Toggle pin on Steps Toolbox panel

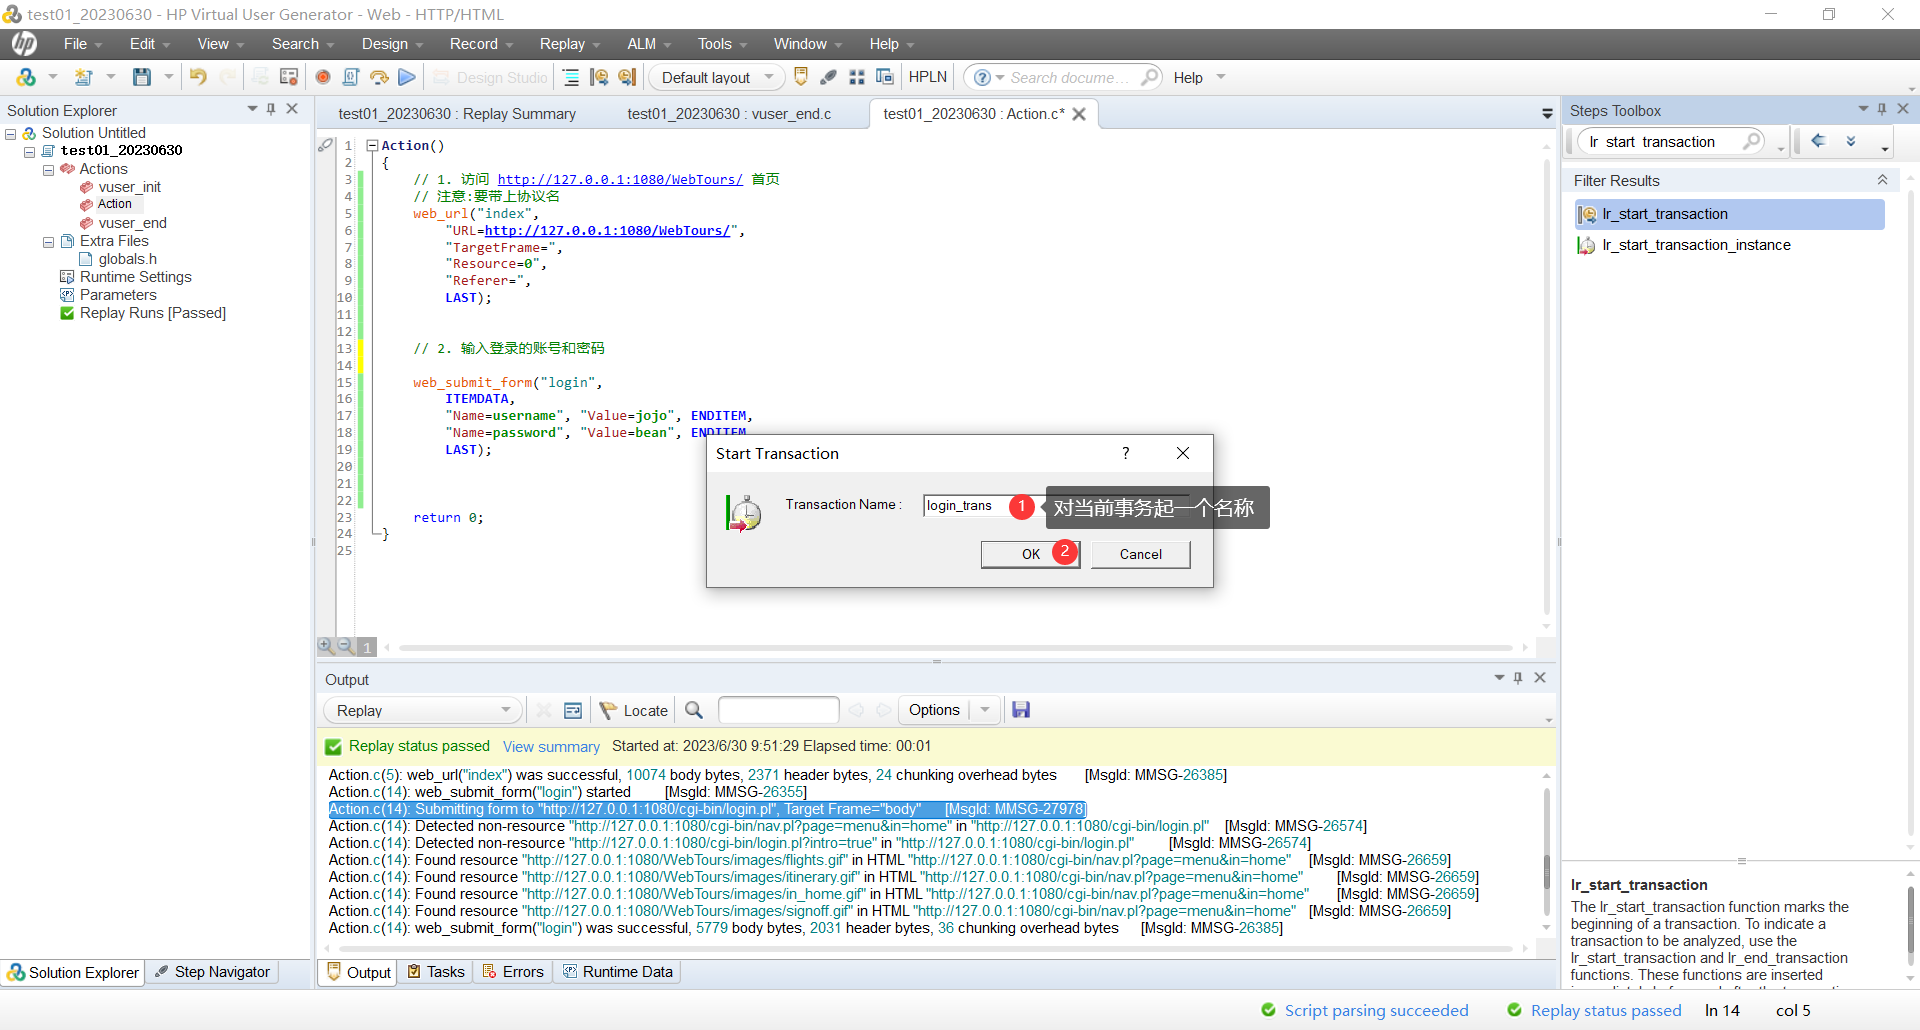click(x=1882, y=109)
